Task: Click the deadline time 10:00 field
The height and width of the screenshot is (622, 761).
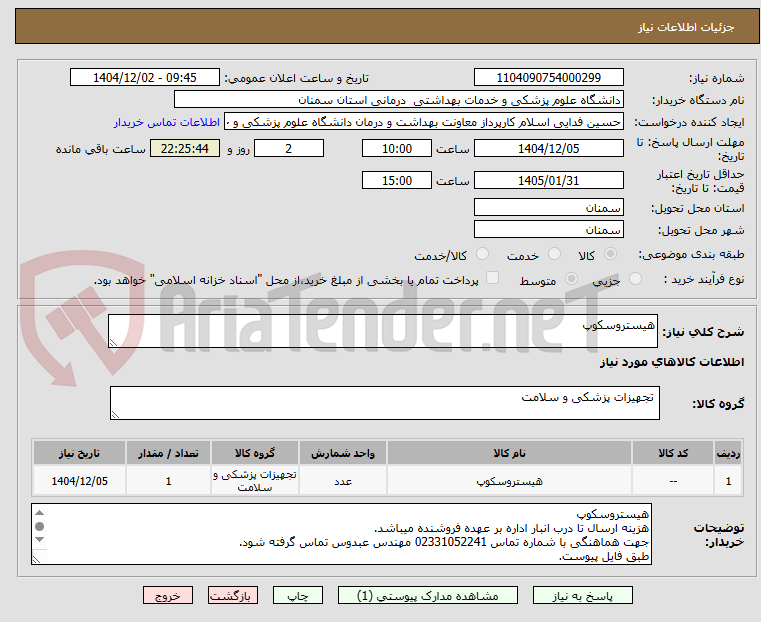Action: coord(397,148)
